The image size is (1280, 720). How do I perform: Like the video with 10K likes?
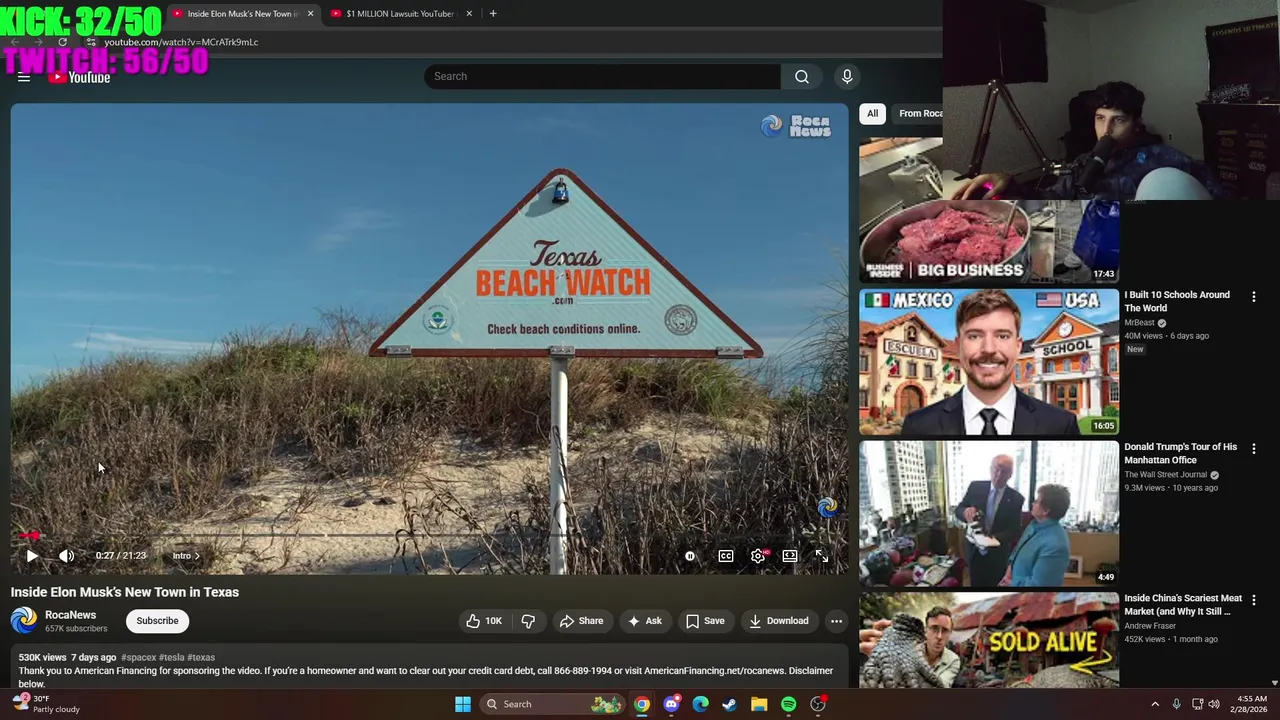tap(484, 621)
